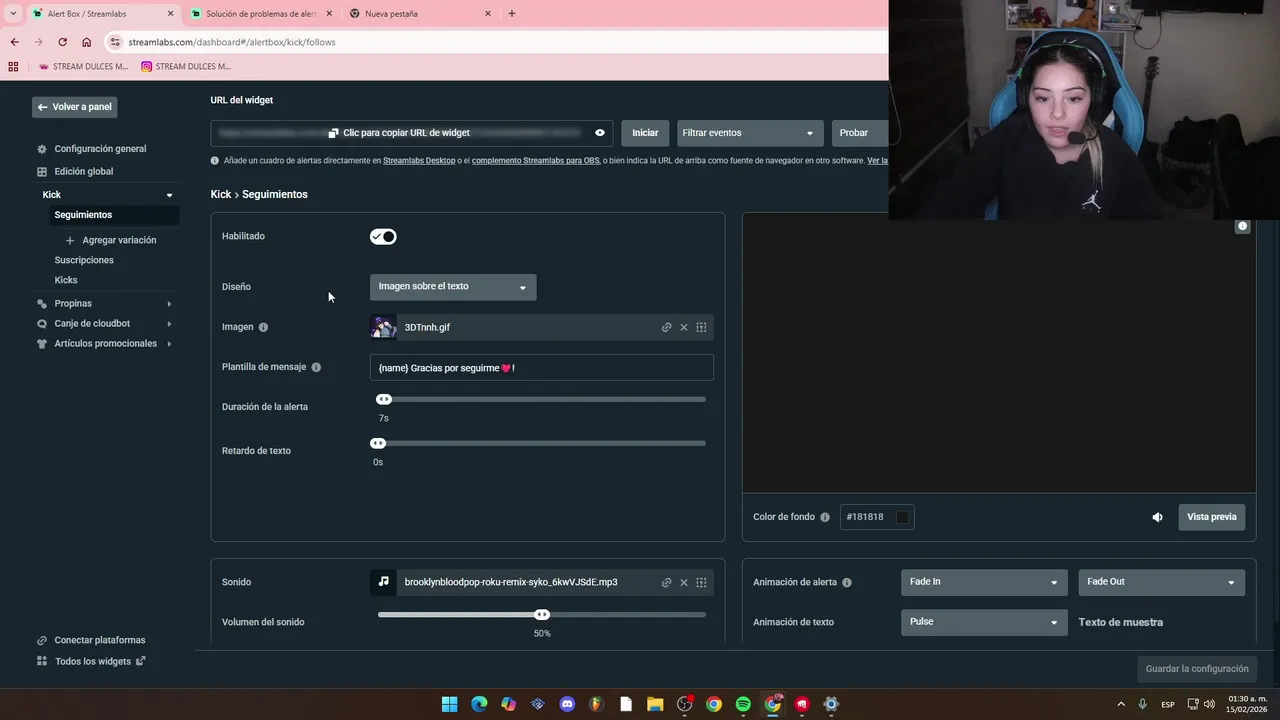The width and height of the screenshot is (1280, 720).
Task: Switch to Nueva pestaña tab
Action: (x=420, y=14)
